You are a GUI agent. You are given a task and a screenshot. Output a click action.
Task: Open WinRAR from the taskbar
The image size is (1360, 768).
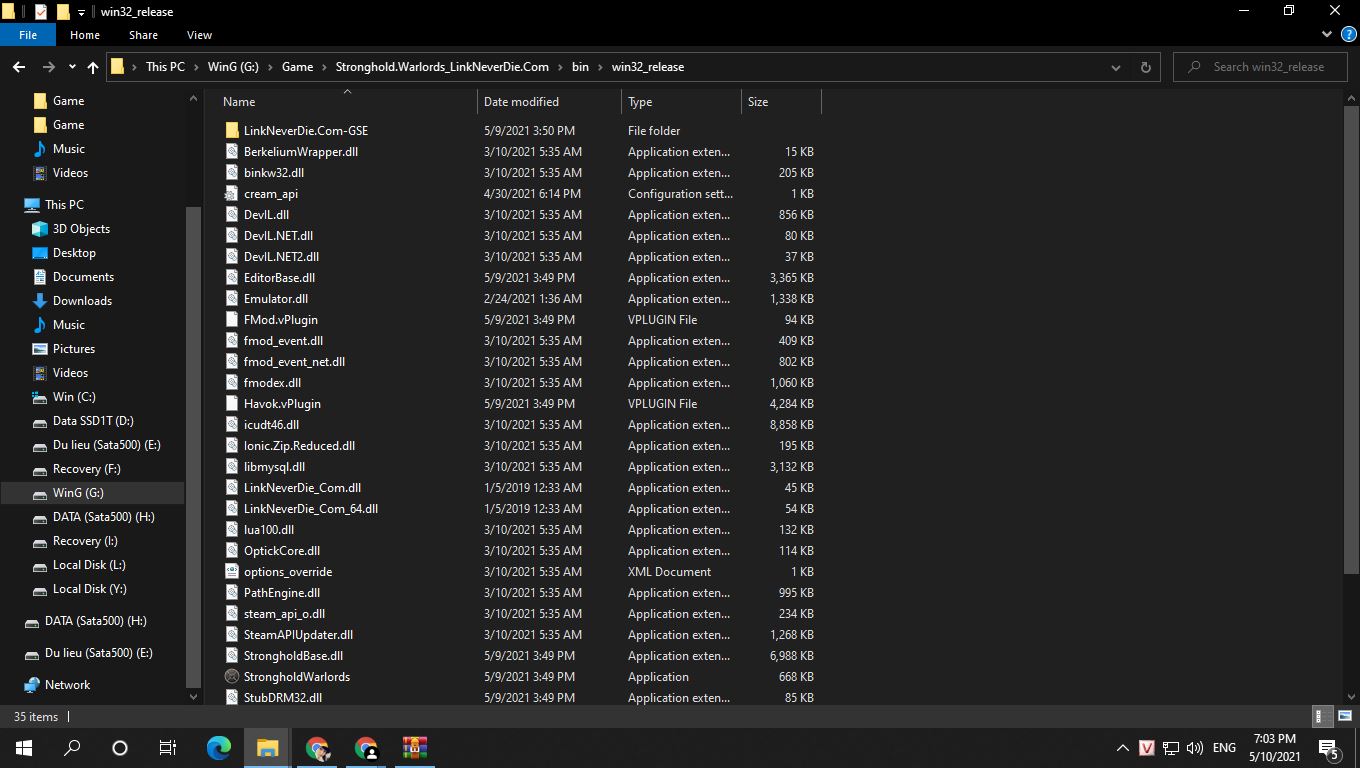pyautogui.click(x=414, y=747)
